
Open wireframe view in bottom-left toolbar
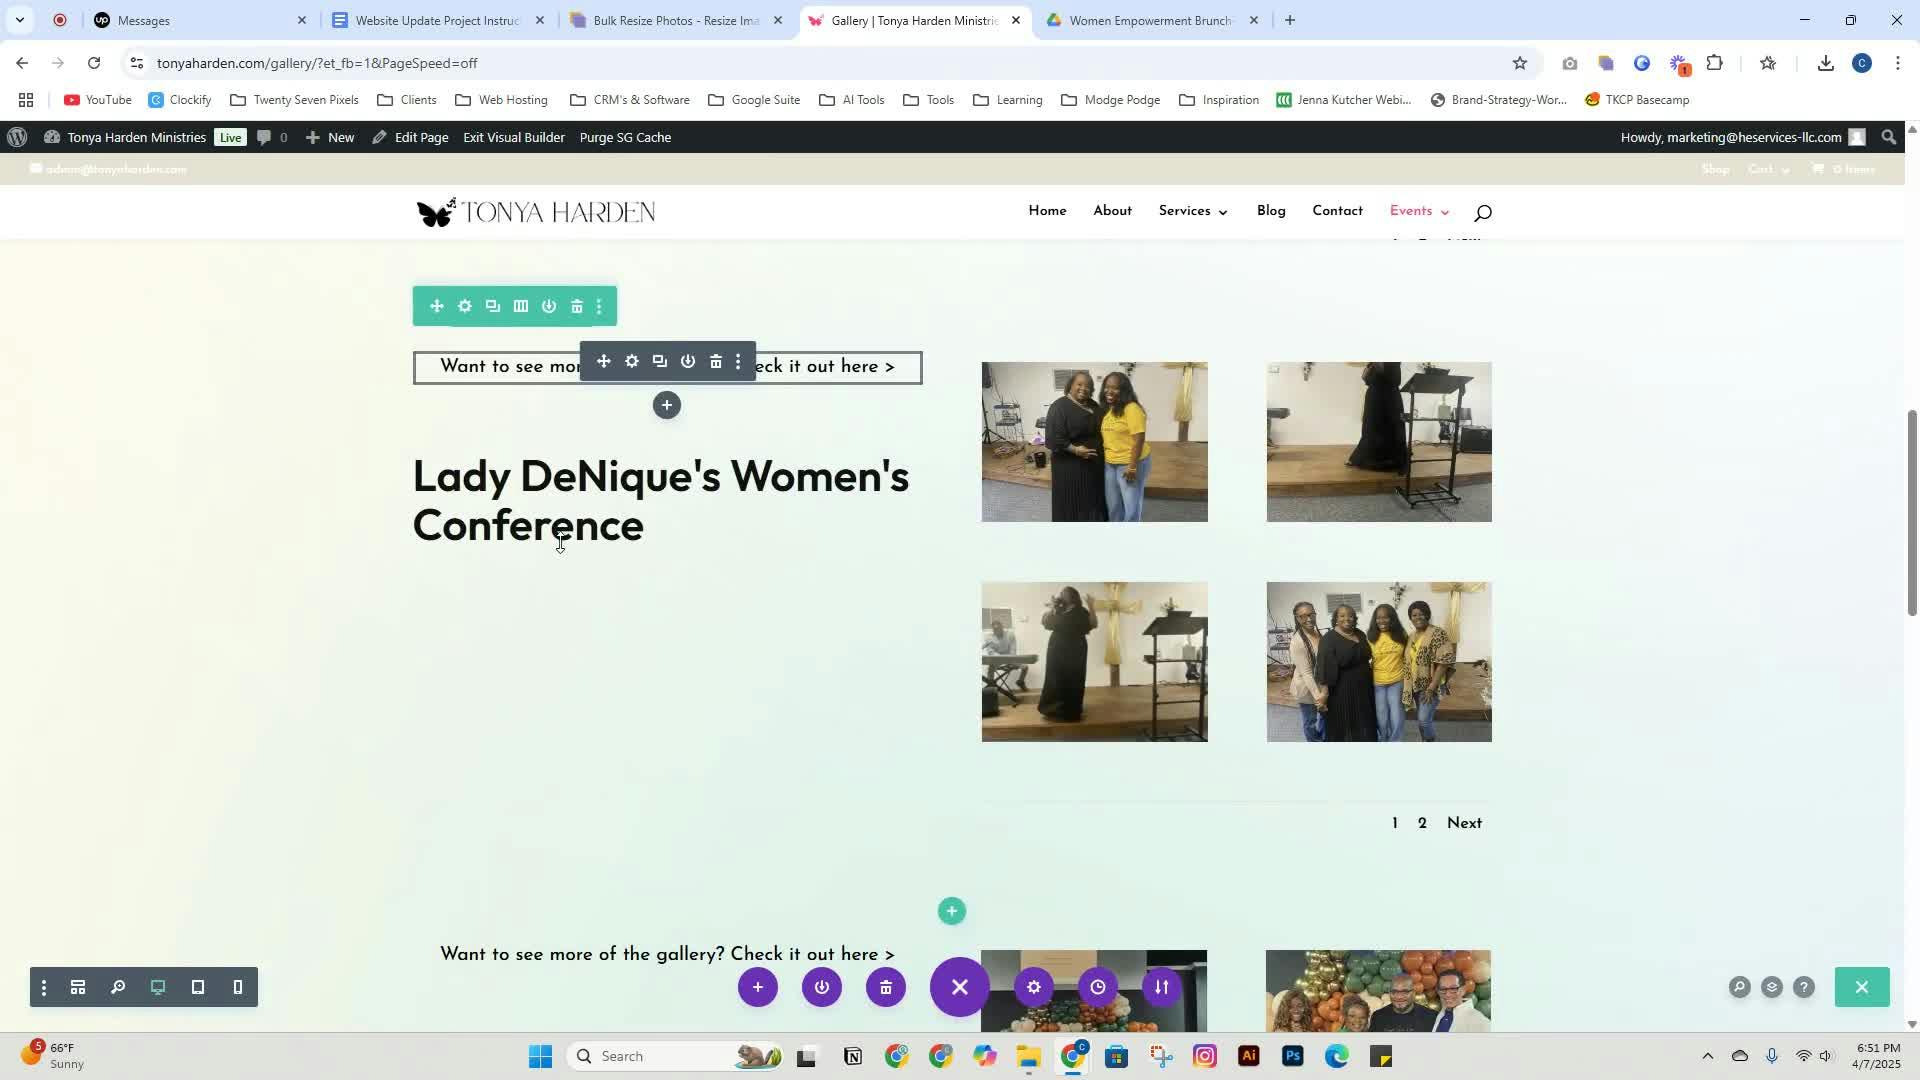pos(78,988)
